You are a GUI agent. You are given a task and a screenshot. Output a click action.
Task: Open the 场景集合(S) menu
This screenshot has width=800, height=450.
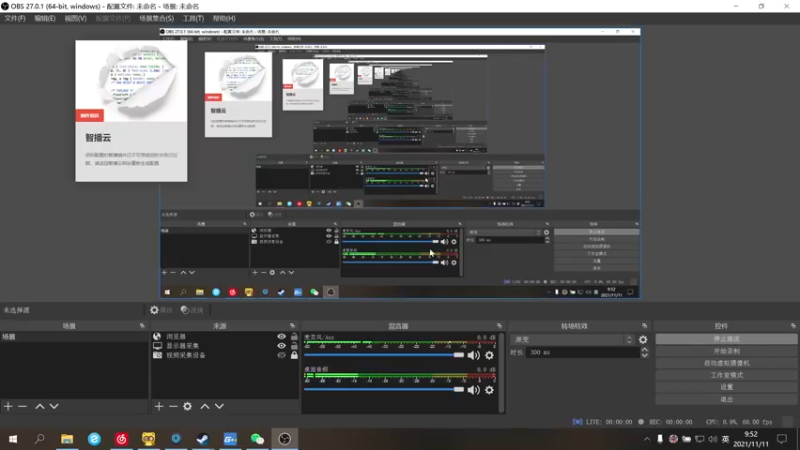click(157, 18)
